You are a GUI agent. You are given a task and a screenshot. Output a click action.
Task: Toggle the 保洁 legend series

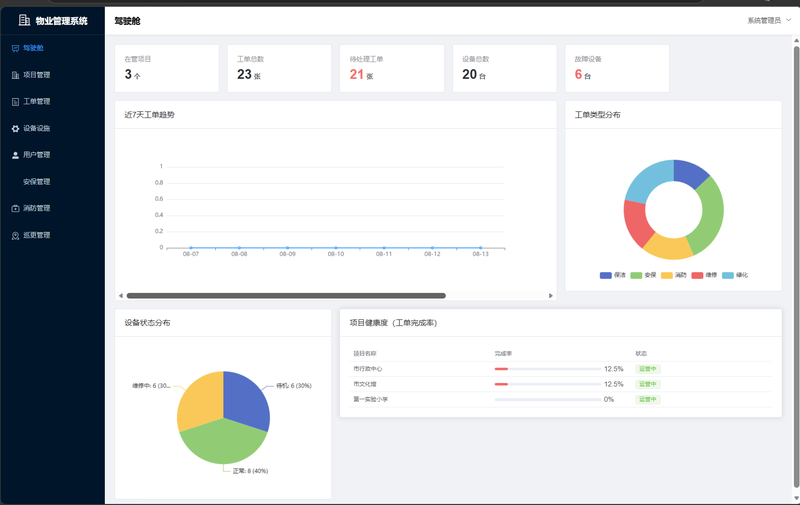[612, 275]
